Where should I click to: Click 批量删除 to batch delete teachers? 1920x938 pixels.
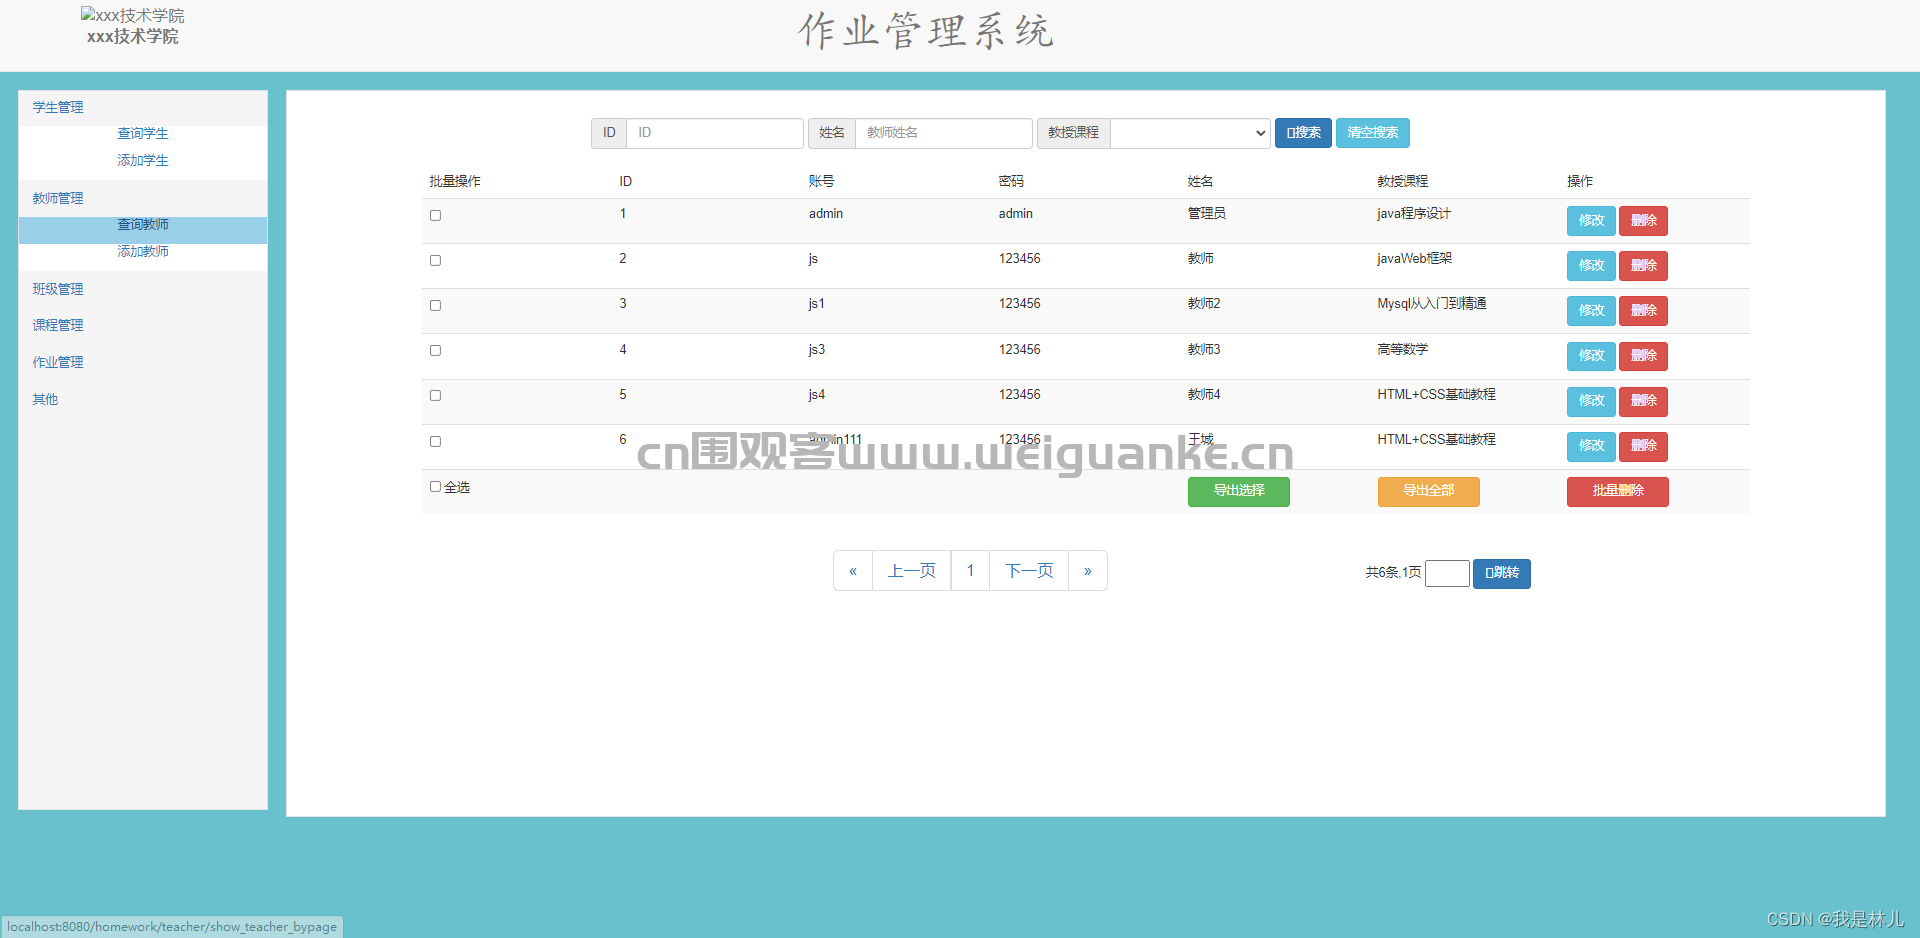(1617, 491)
